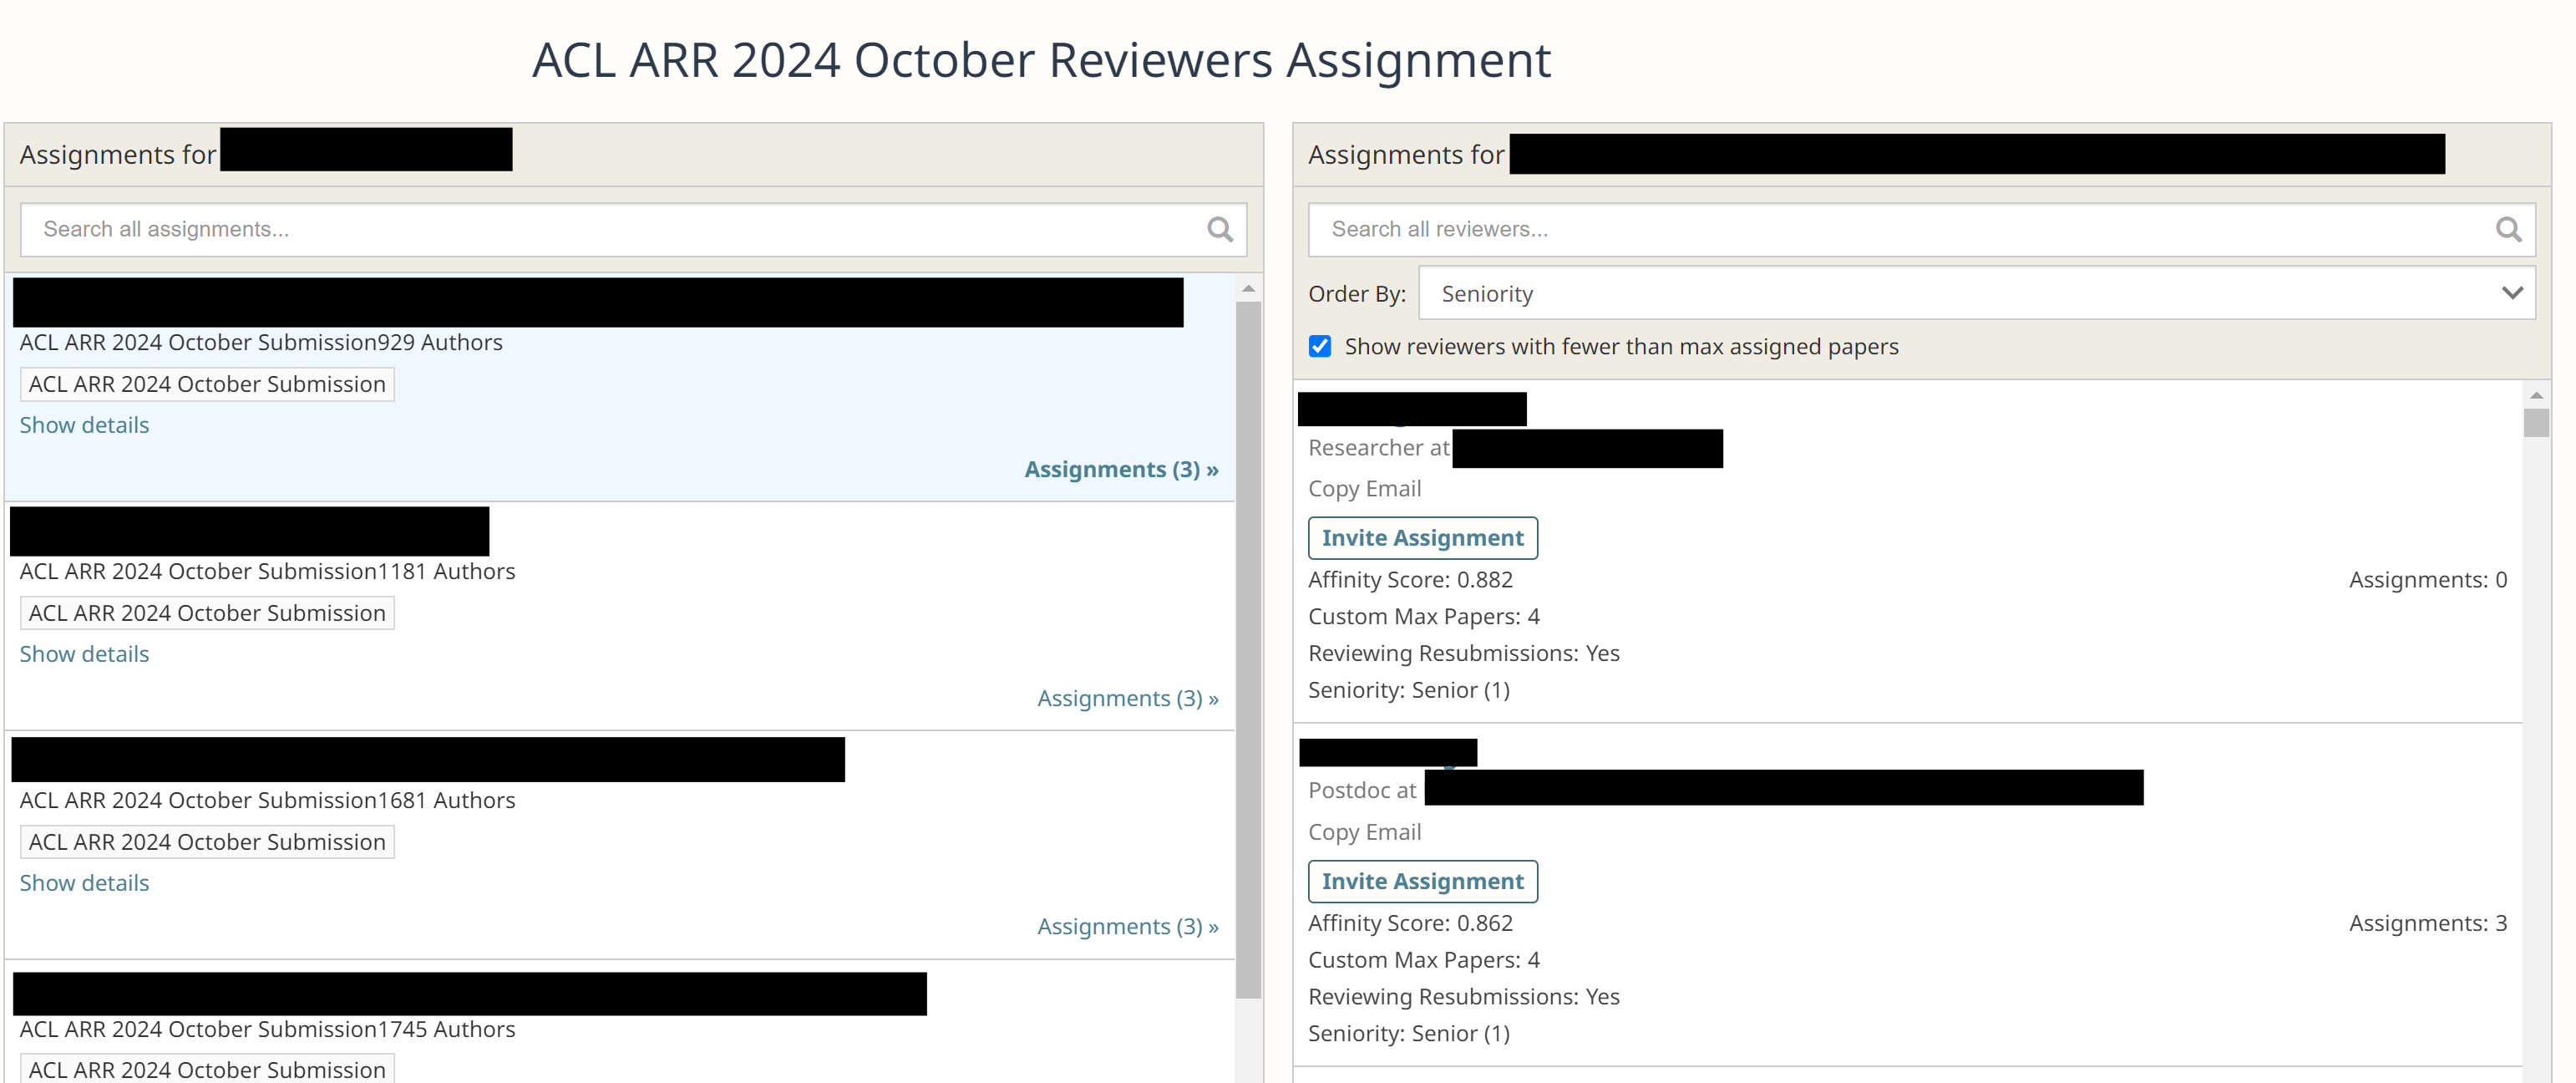2576x1083 pixels.
Task: Open the Order By Seniority dropdown
Action: [1976, 293]
